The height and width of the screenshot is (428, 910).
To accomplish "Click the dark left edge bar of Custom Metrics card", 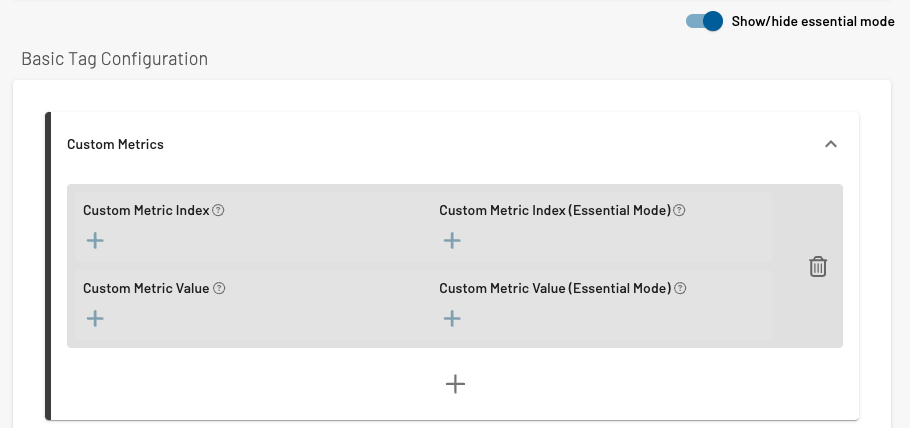I will pyautogui.click(x=48, y=265).
